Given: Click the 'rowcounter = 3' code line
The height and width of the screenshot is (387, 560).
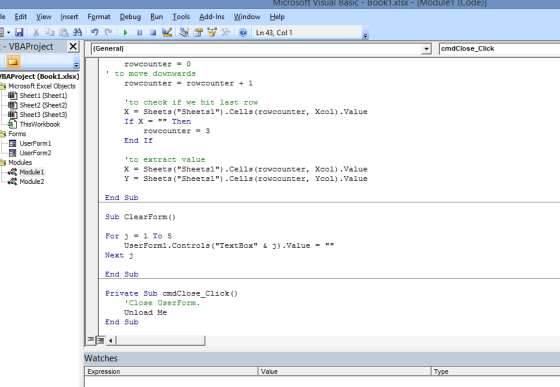Looking at the screenshot, I should 176,131.
